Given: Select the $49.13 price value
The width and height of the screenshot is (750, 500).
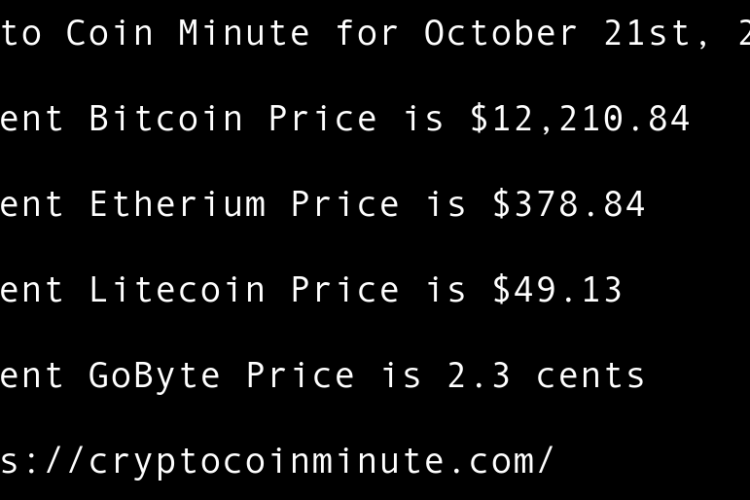Looking at the screenshot, I should tap(557, 290).
